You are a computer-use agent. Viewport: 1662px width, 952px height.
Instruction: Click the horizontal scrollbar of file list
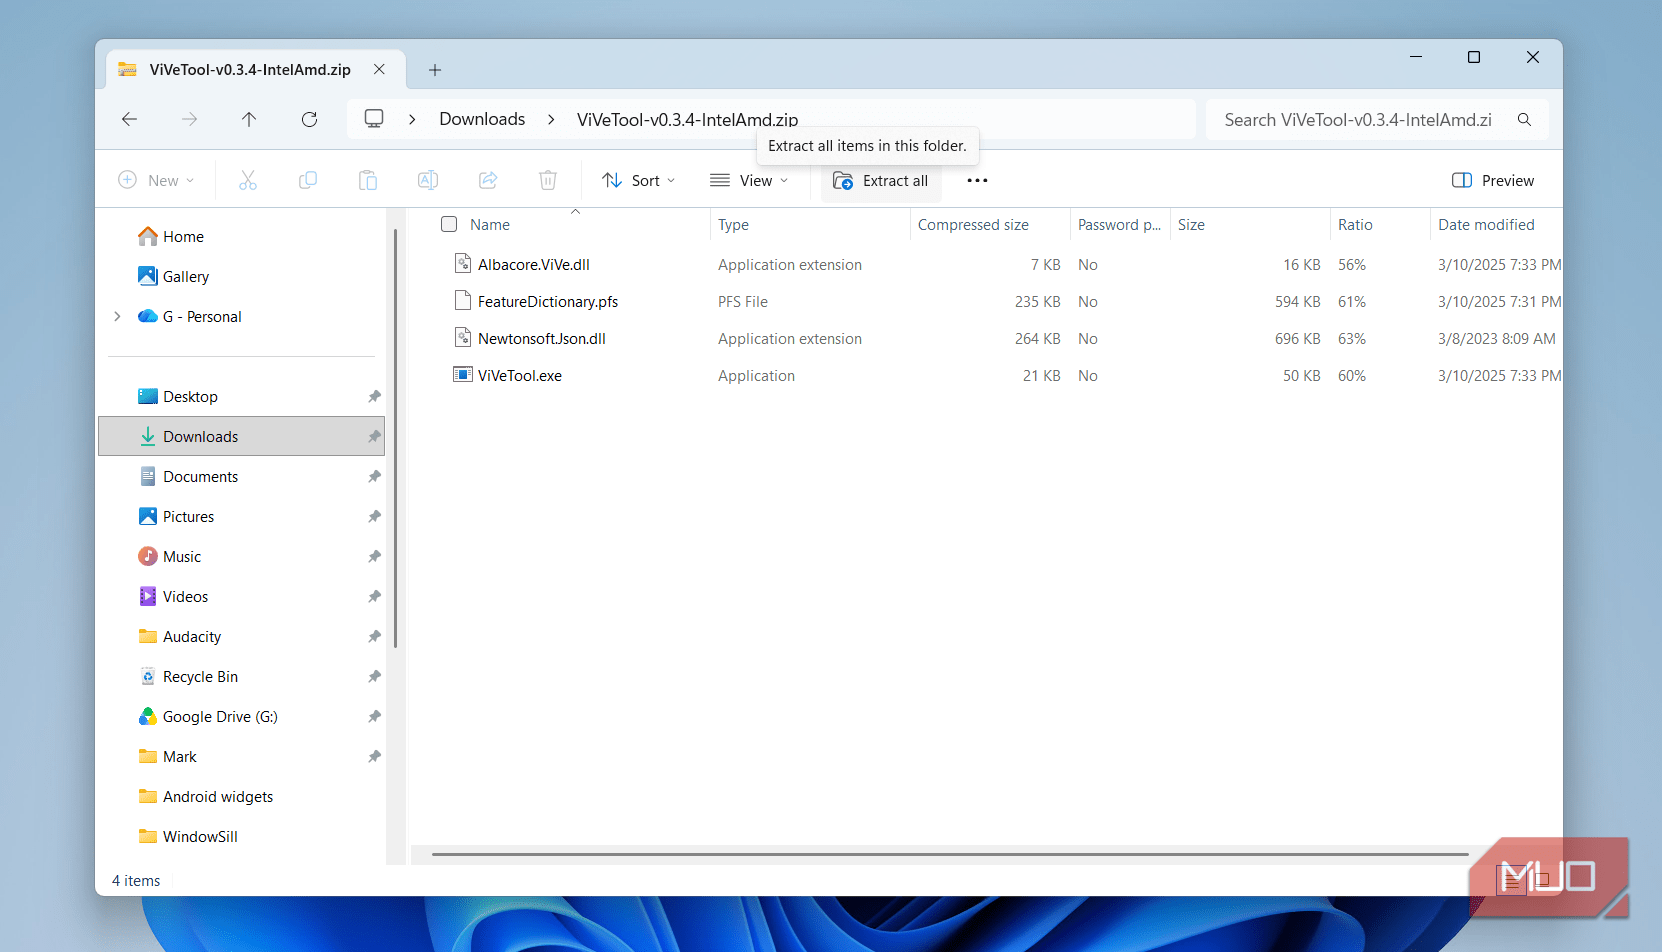tap(949, 855)
